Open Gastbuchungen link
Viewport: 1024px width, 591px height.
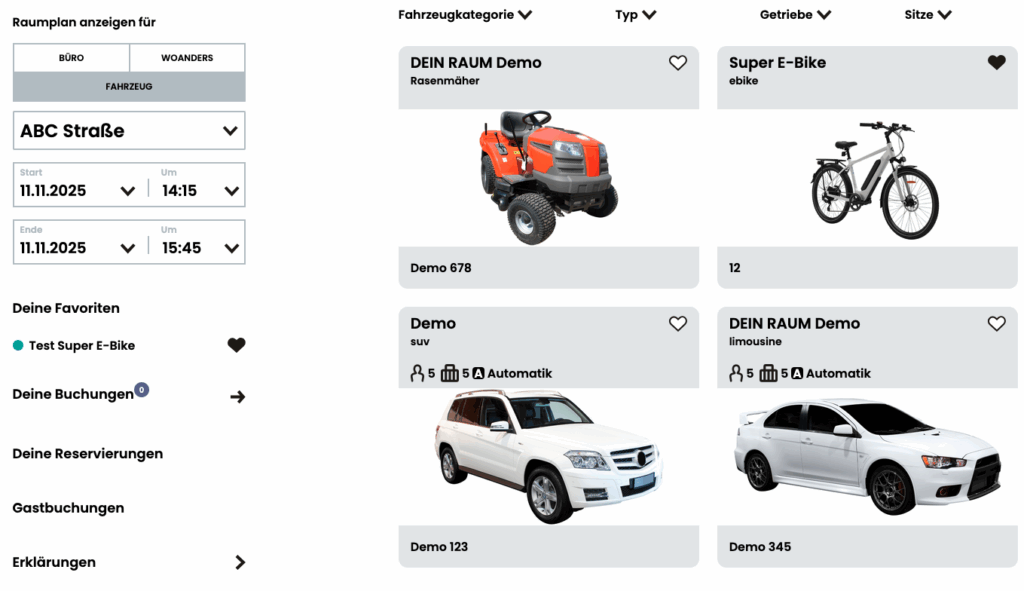click(68, 508)
